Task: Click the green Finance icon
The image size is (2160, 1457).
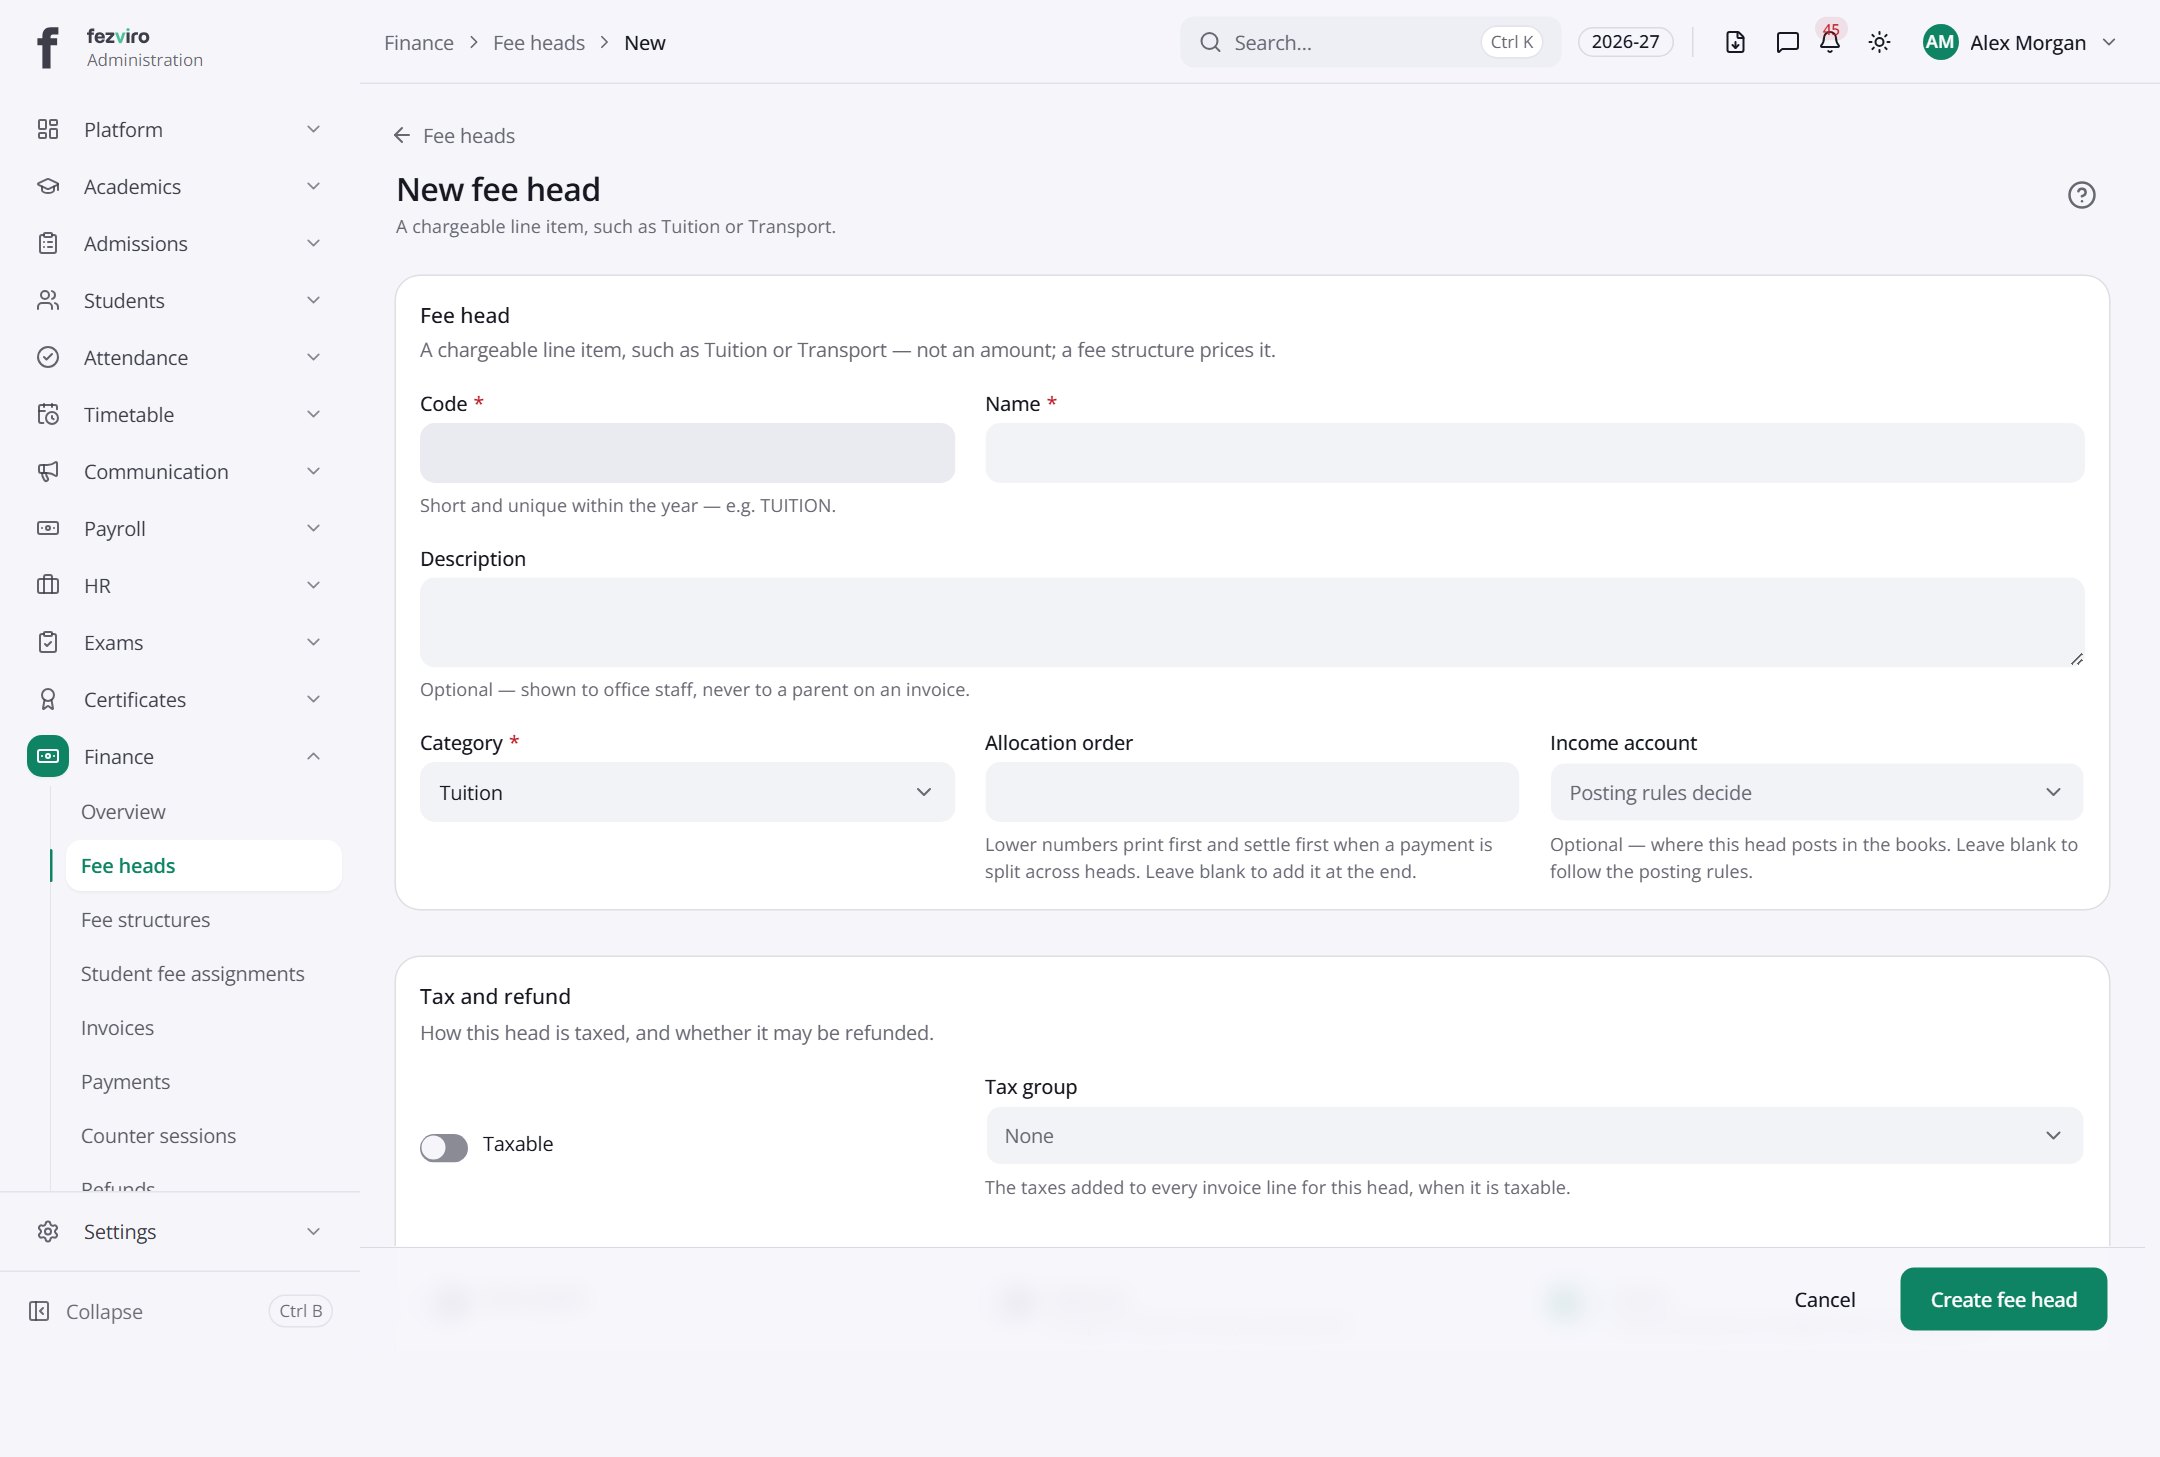Action: click(x=48, y=756)
